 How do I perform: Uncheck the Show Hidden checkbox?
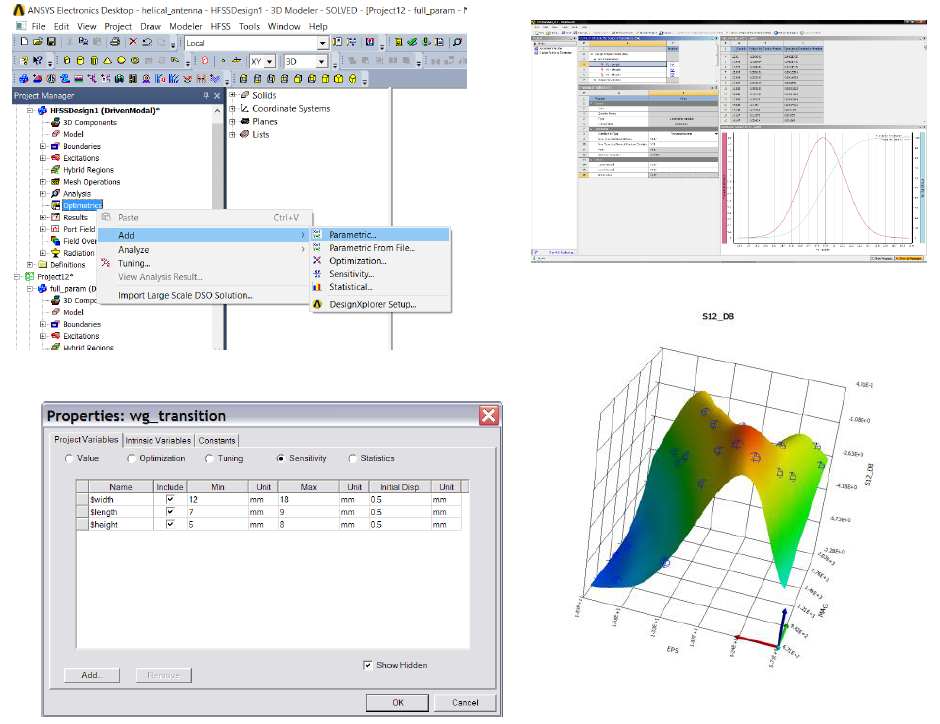click(x=367, y=665)
